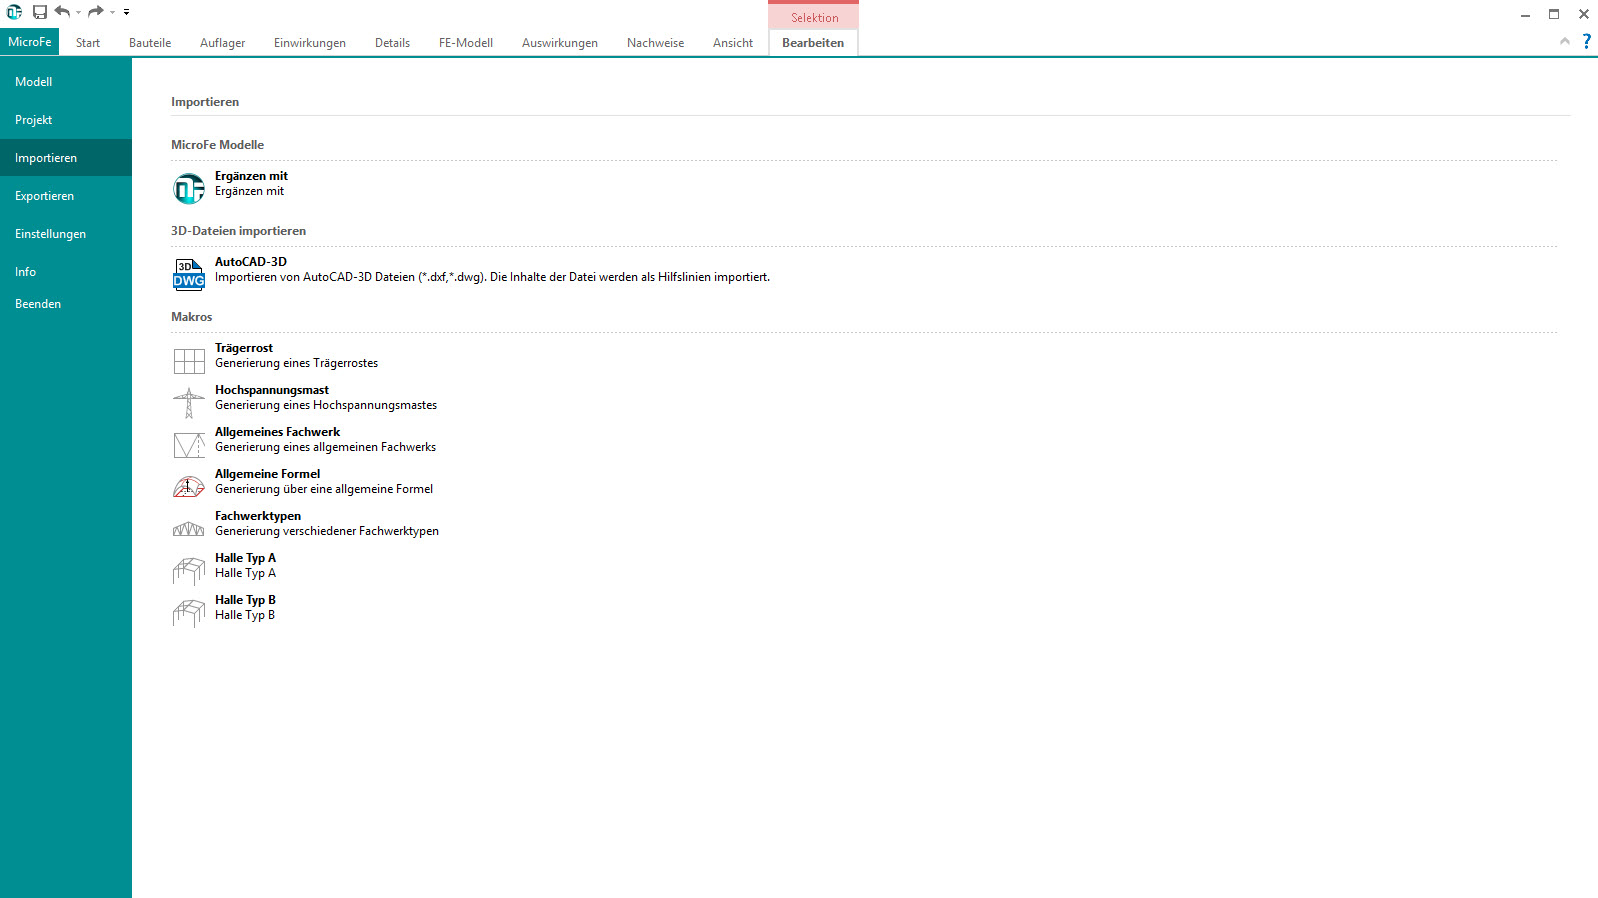This screenshot has height=898, width=1598.
Task: Click the Allgemeines Fachwerk truss icon
Action: (x=189, y=444)
